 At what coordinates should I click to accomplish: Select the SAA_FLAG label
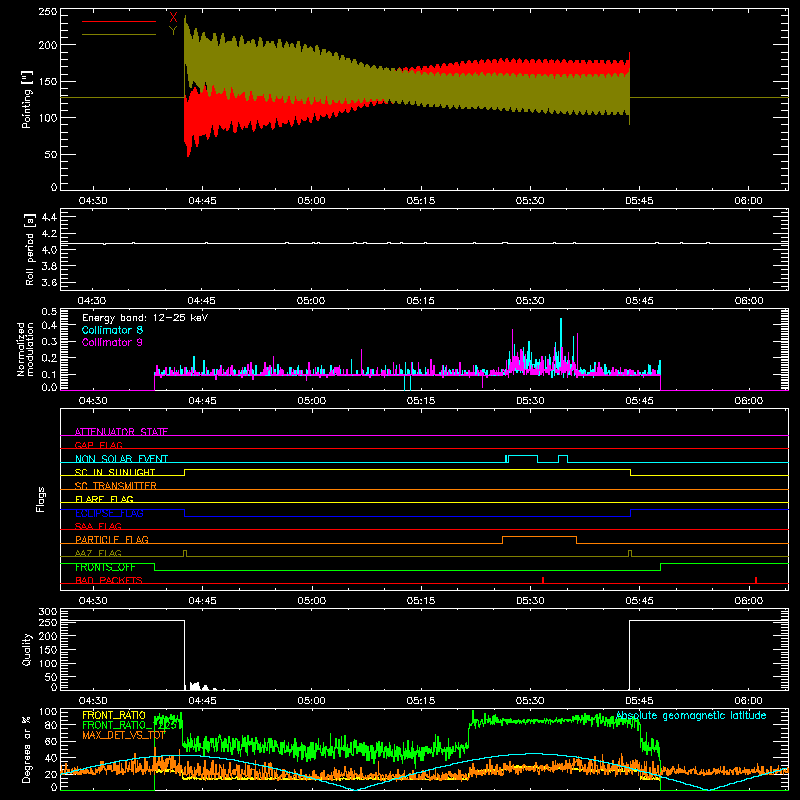[98, 526]
